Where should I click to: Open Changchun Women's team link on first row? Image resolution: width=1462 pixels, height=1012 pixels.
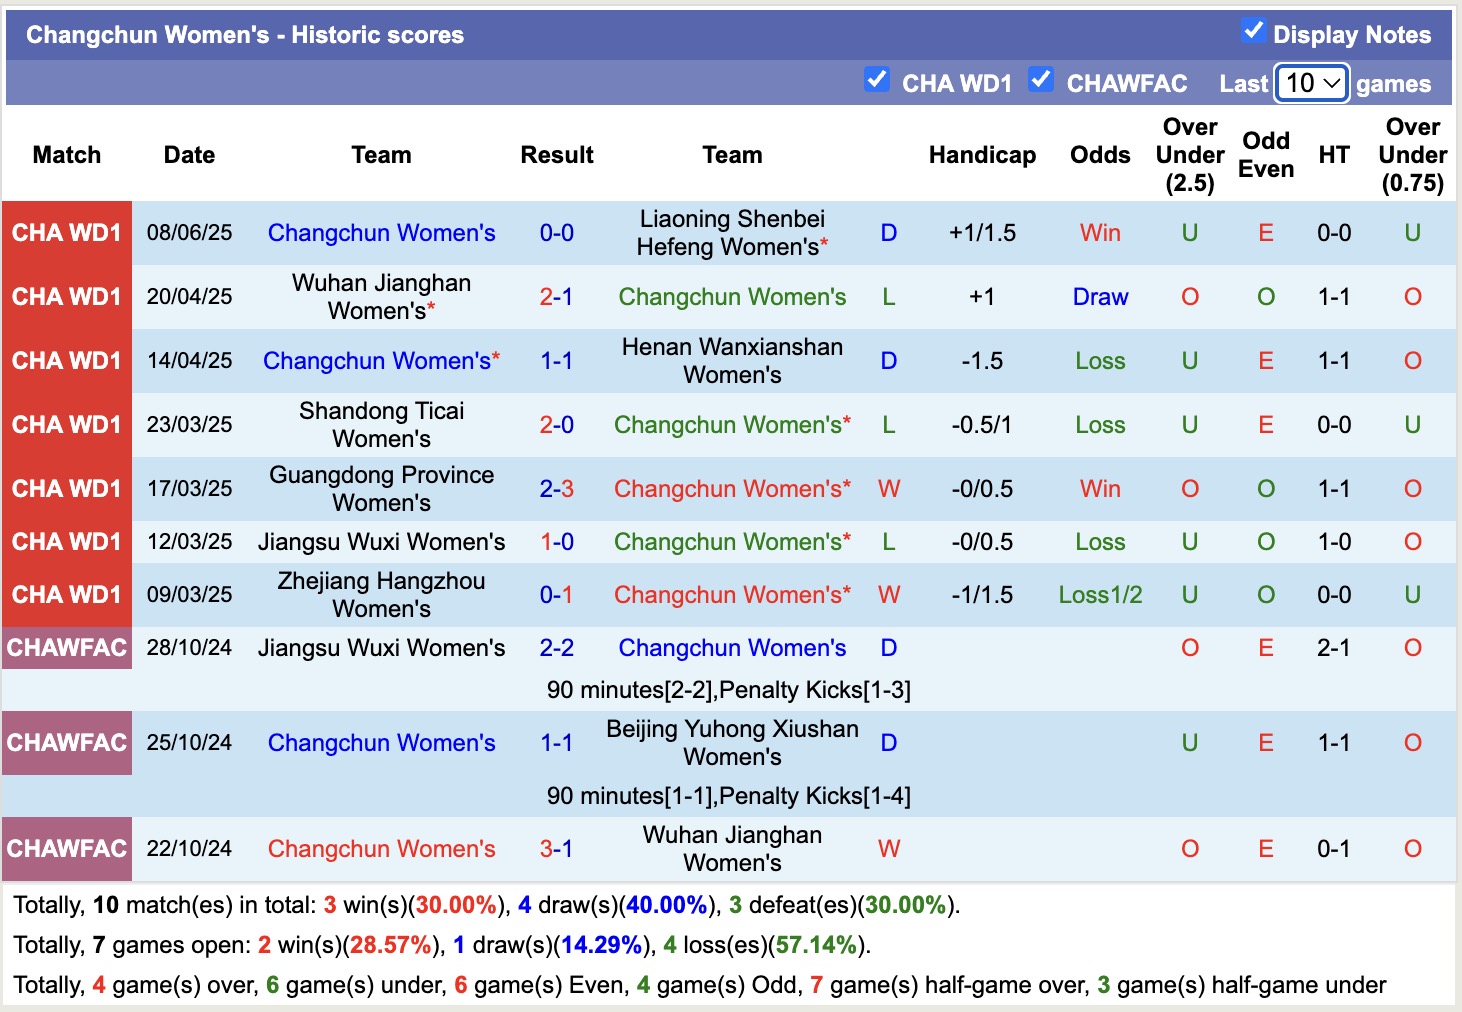click(x=382, y=233)
